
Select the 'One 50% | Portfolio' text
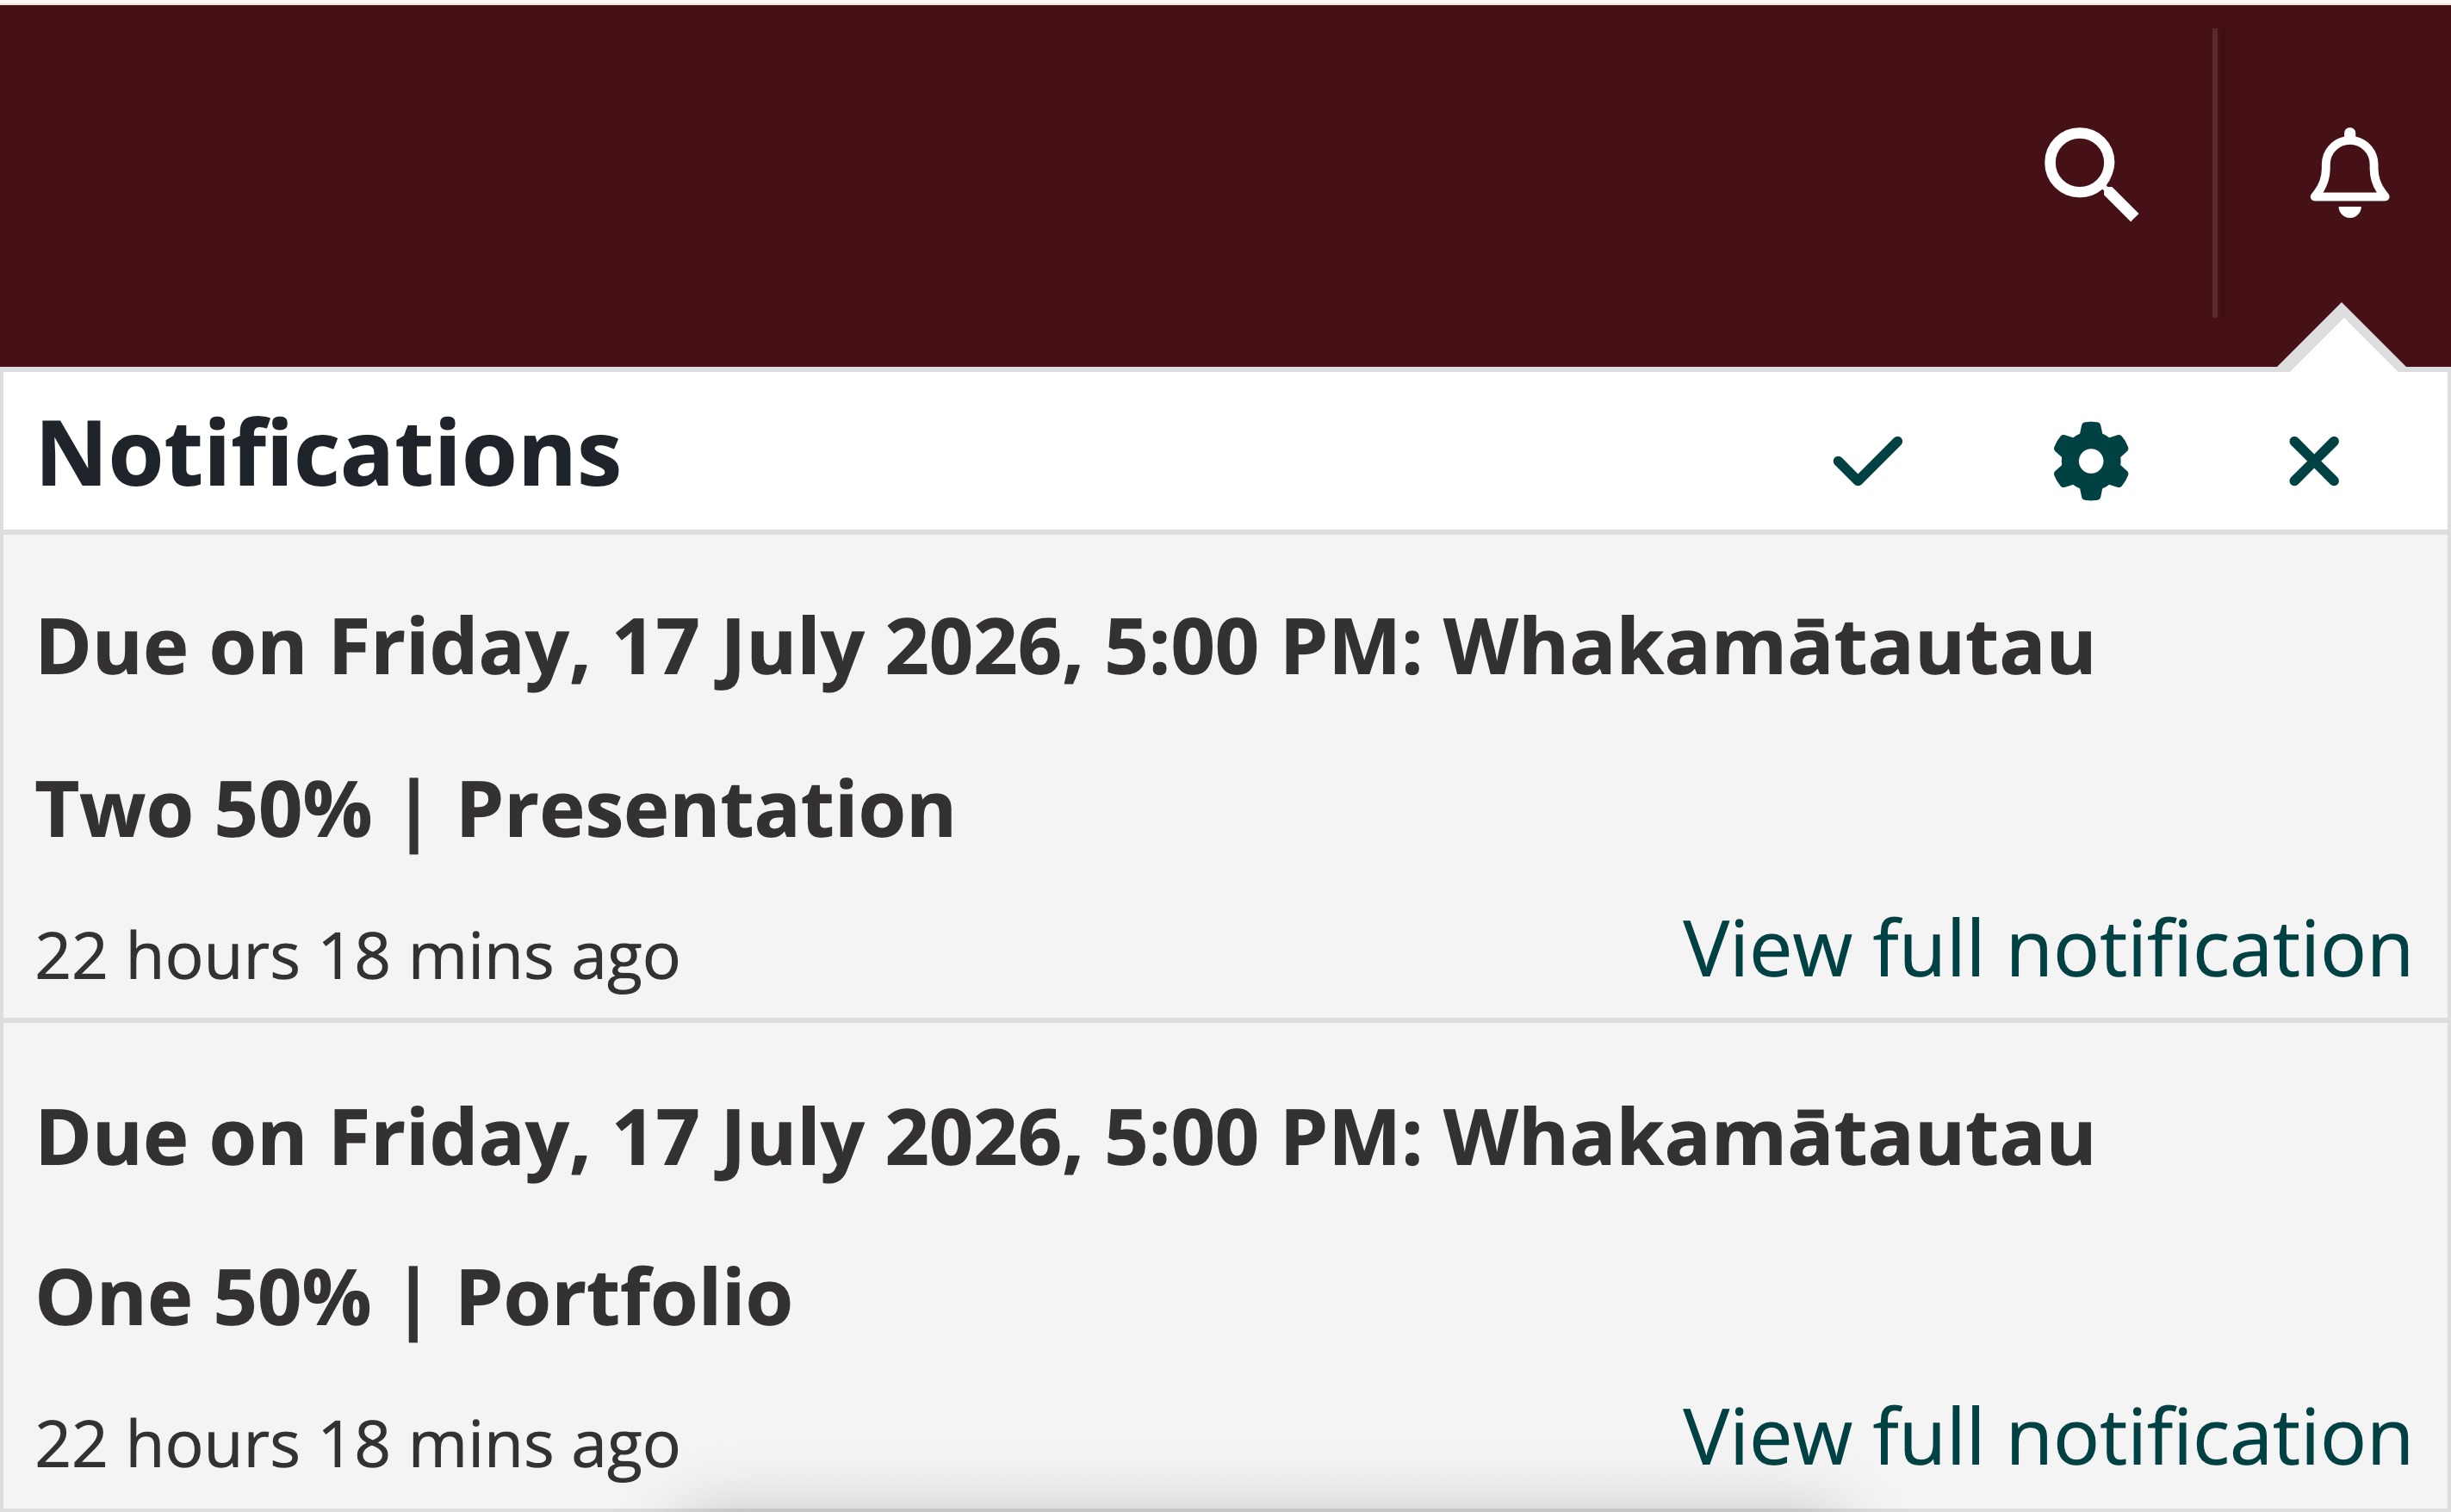pos(414,1300)
